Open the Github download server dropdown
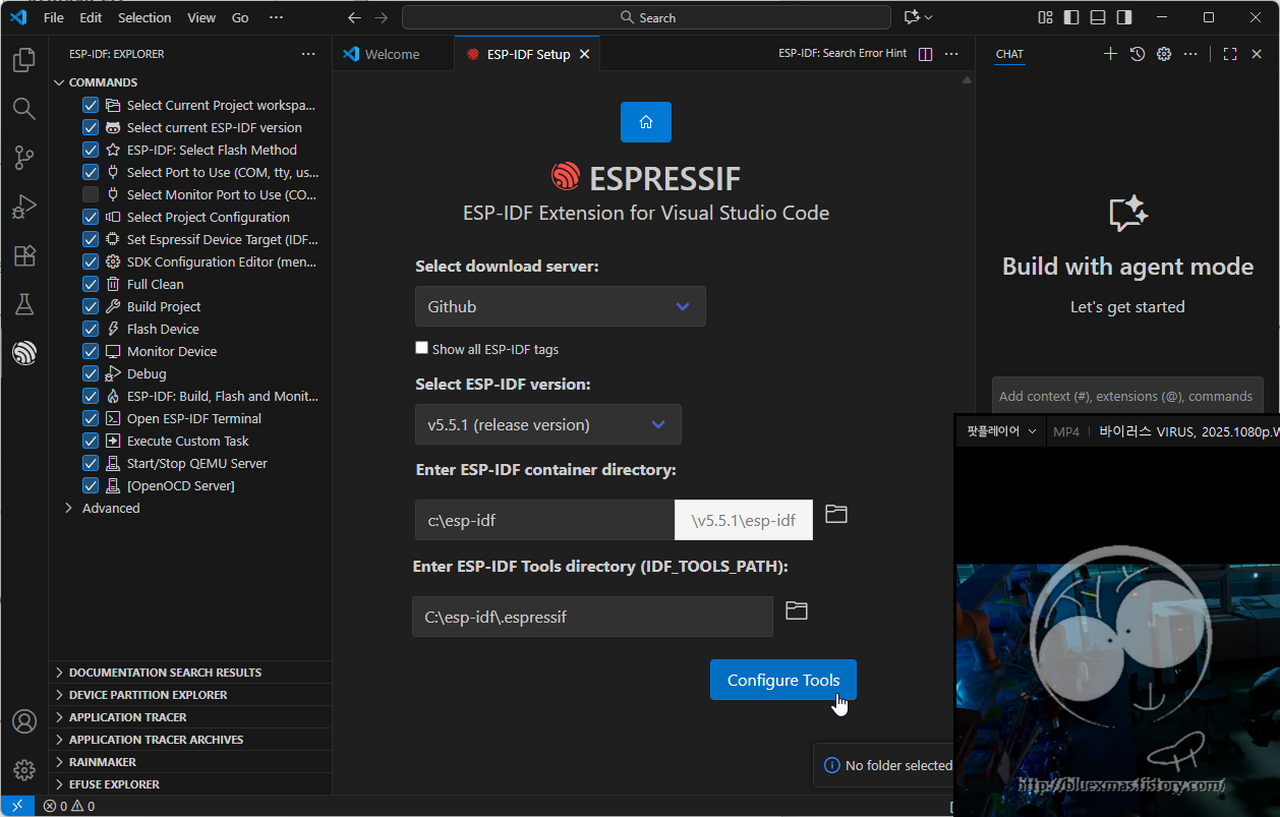The image size is (1280, 817). 560,306
